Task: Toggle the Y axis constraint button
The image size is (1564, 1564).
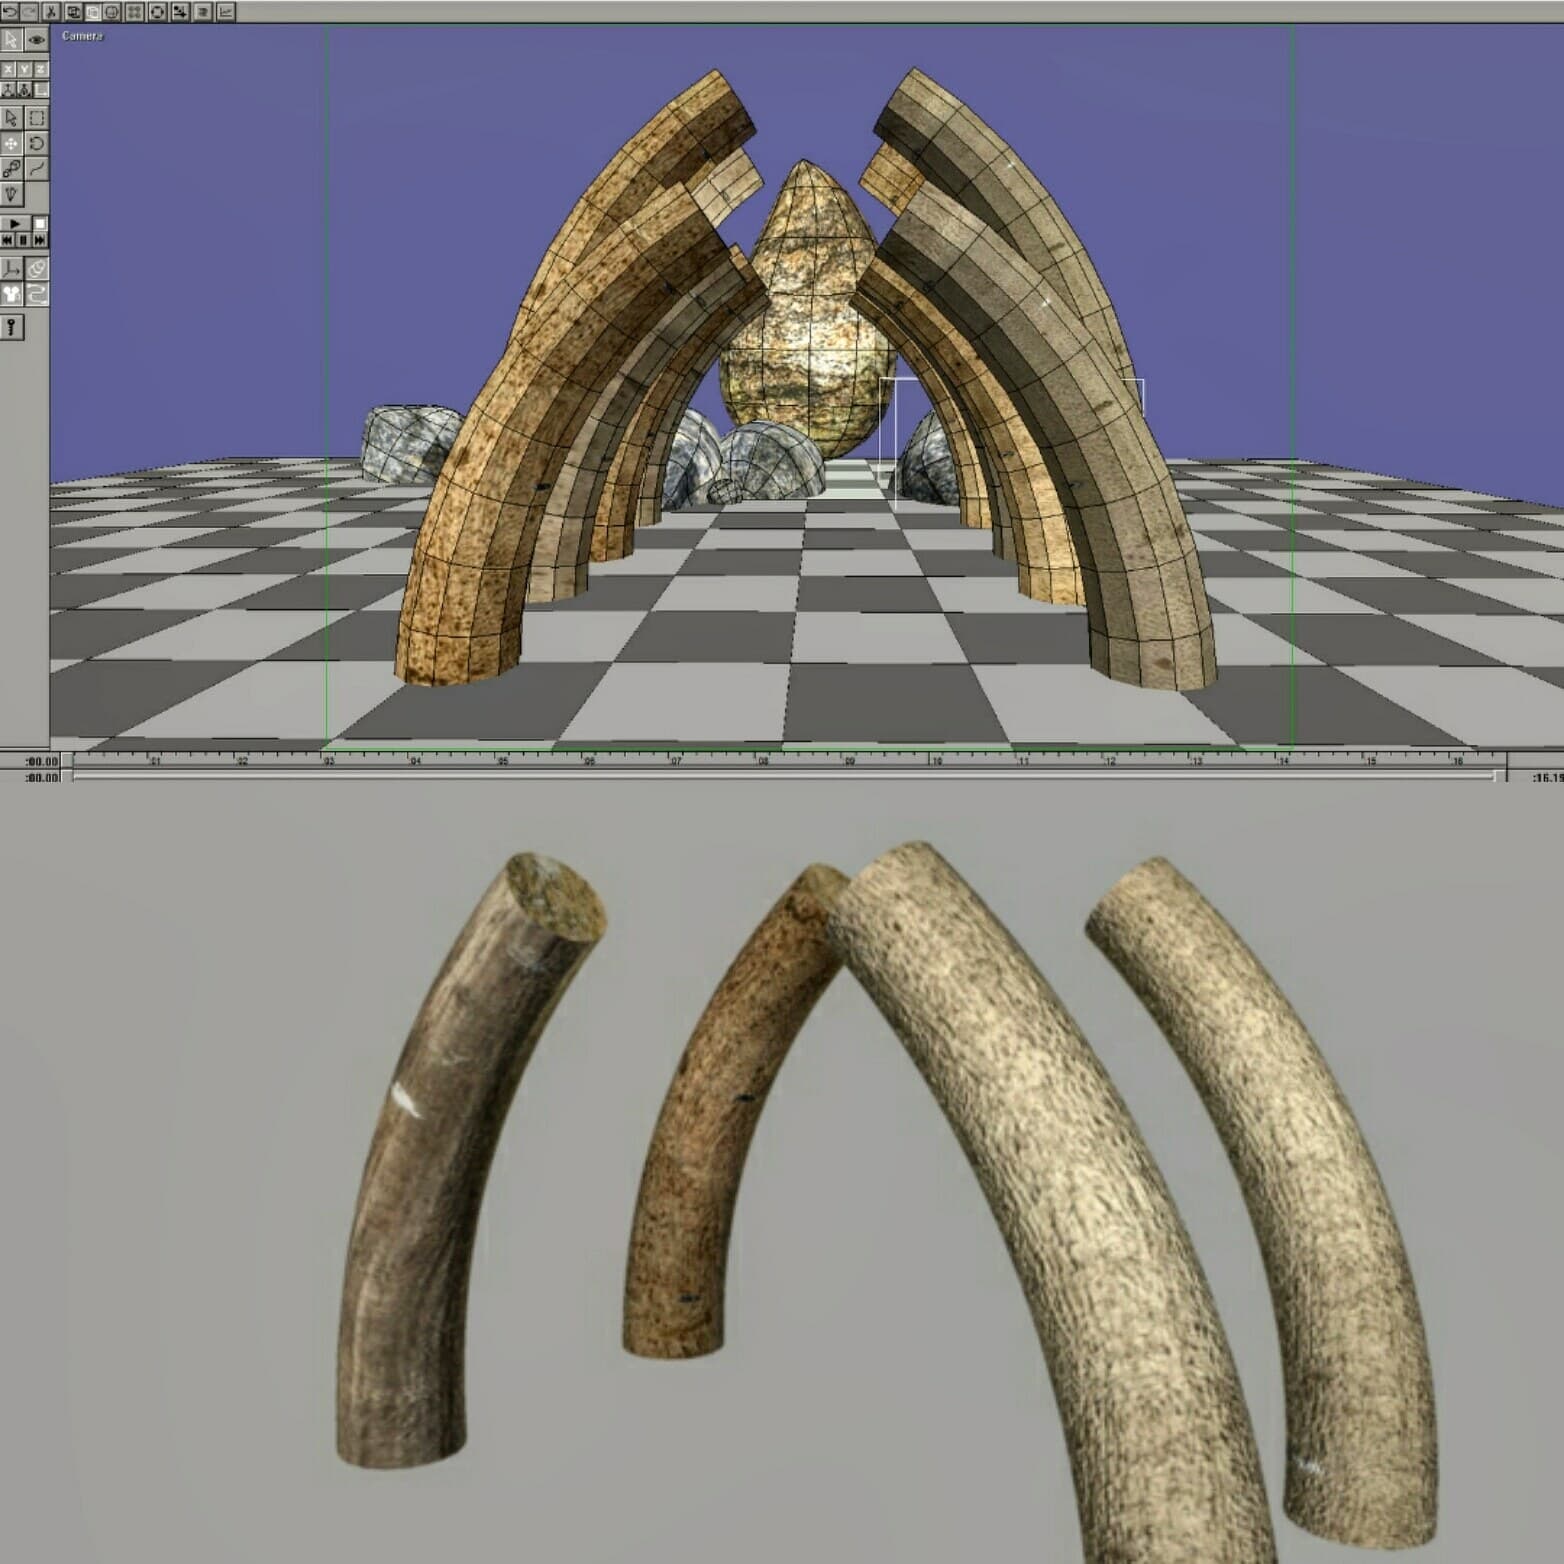Action: [24, 69]
